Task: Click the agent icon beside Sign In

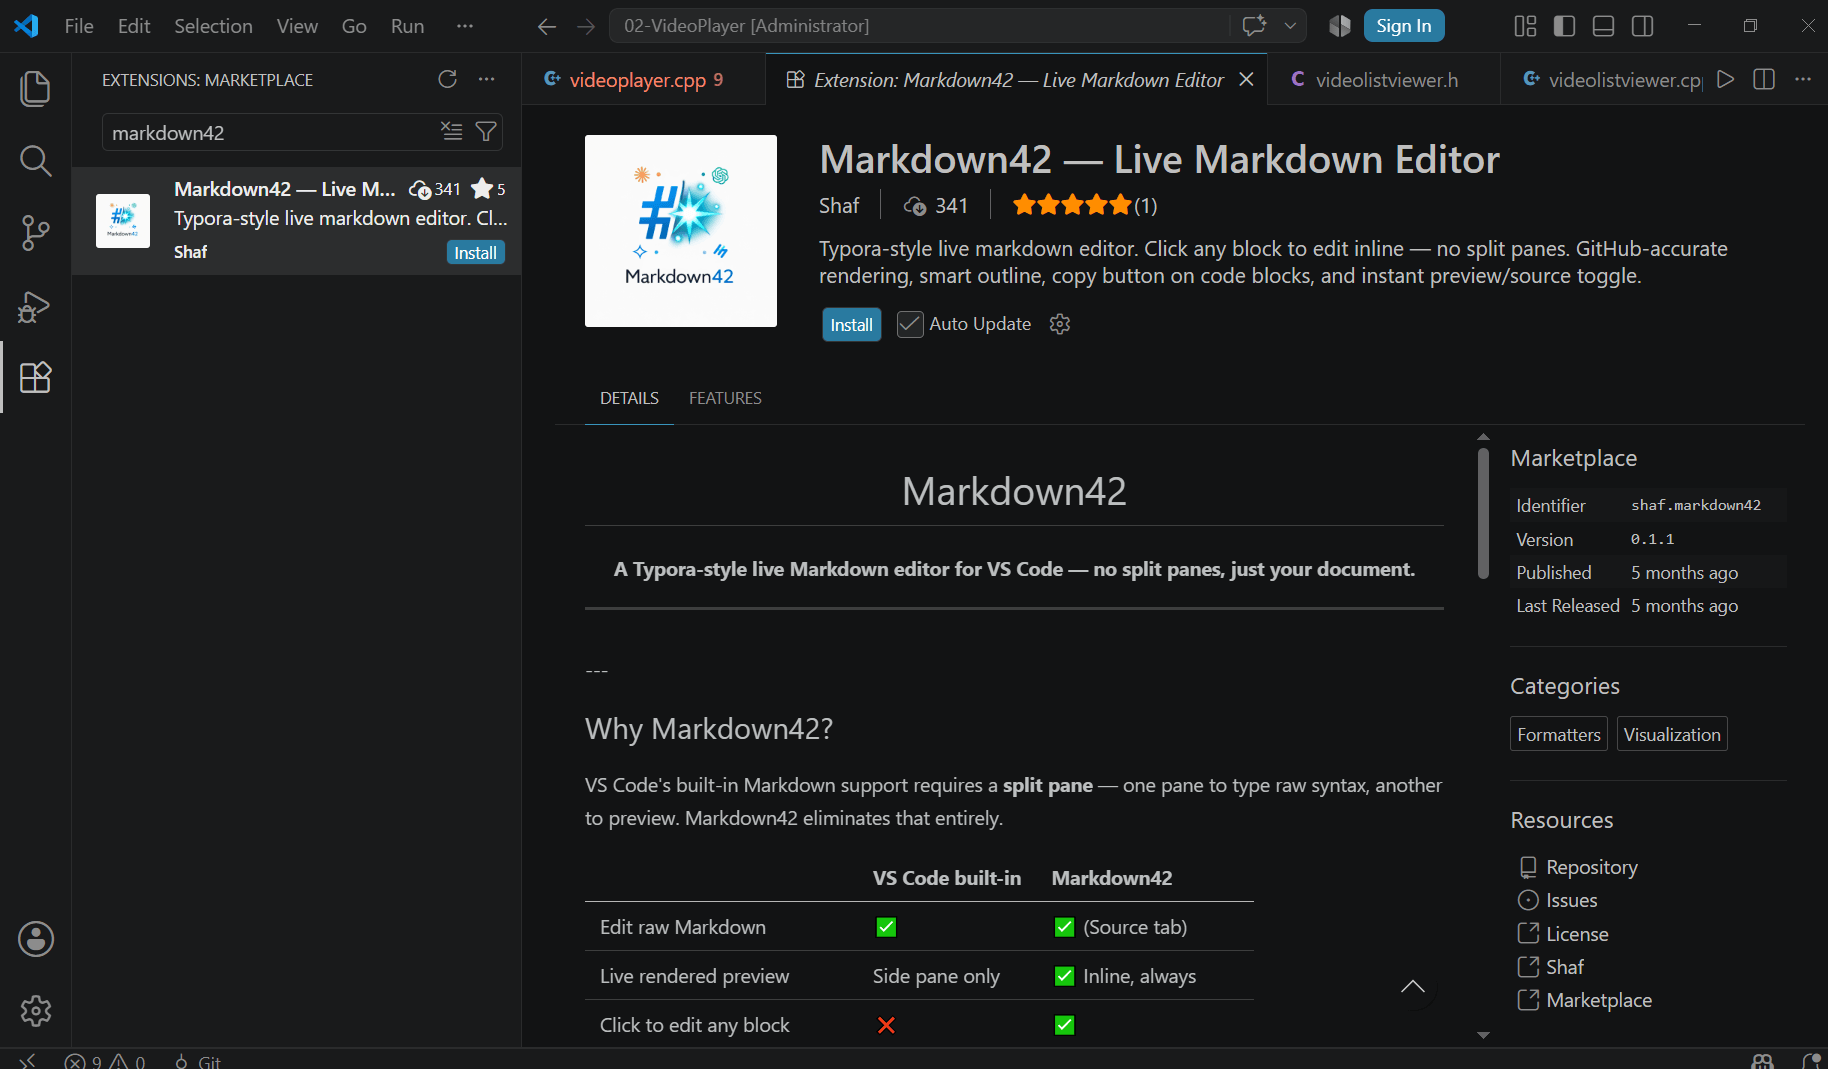Action: (1340, 26)
